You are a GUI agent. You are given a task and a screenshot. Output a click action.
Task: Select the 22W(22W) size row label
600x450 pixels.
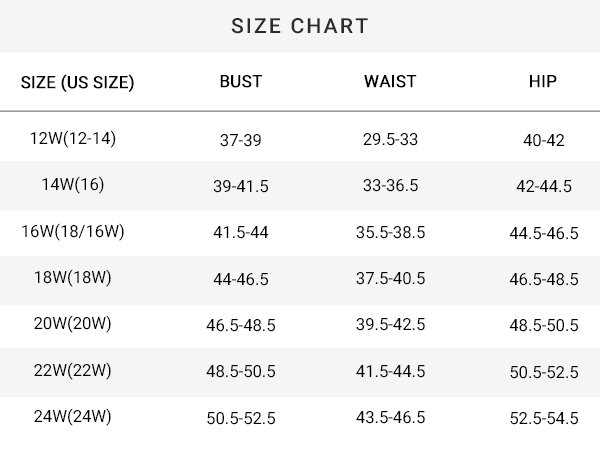(x=73, y=370)
